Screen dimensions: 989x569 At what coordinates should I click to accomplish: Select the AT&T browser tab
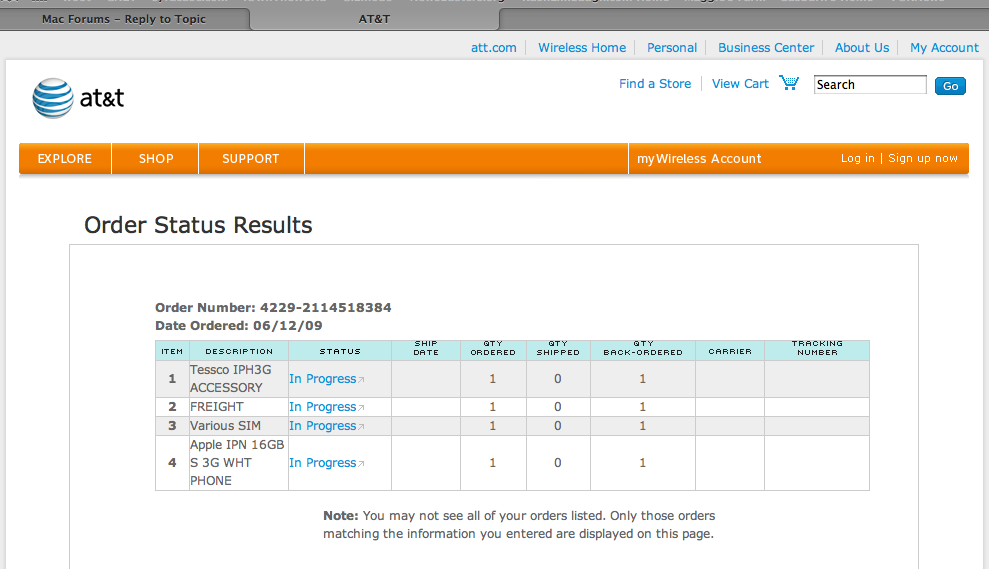(x=374, y=19)
